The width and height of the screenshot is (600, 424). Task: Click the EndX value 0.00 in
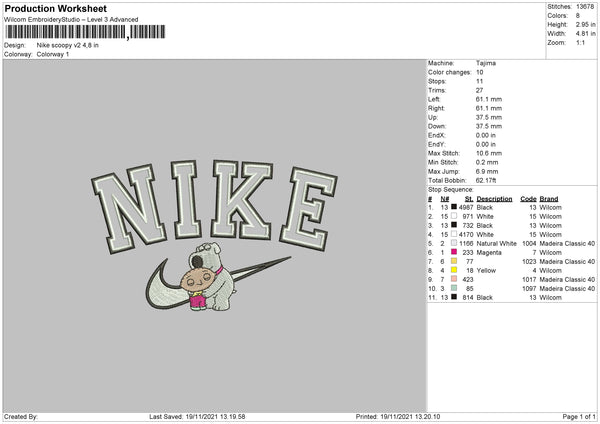486,135
